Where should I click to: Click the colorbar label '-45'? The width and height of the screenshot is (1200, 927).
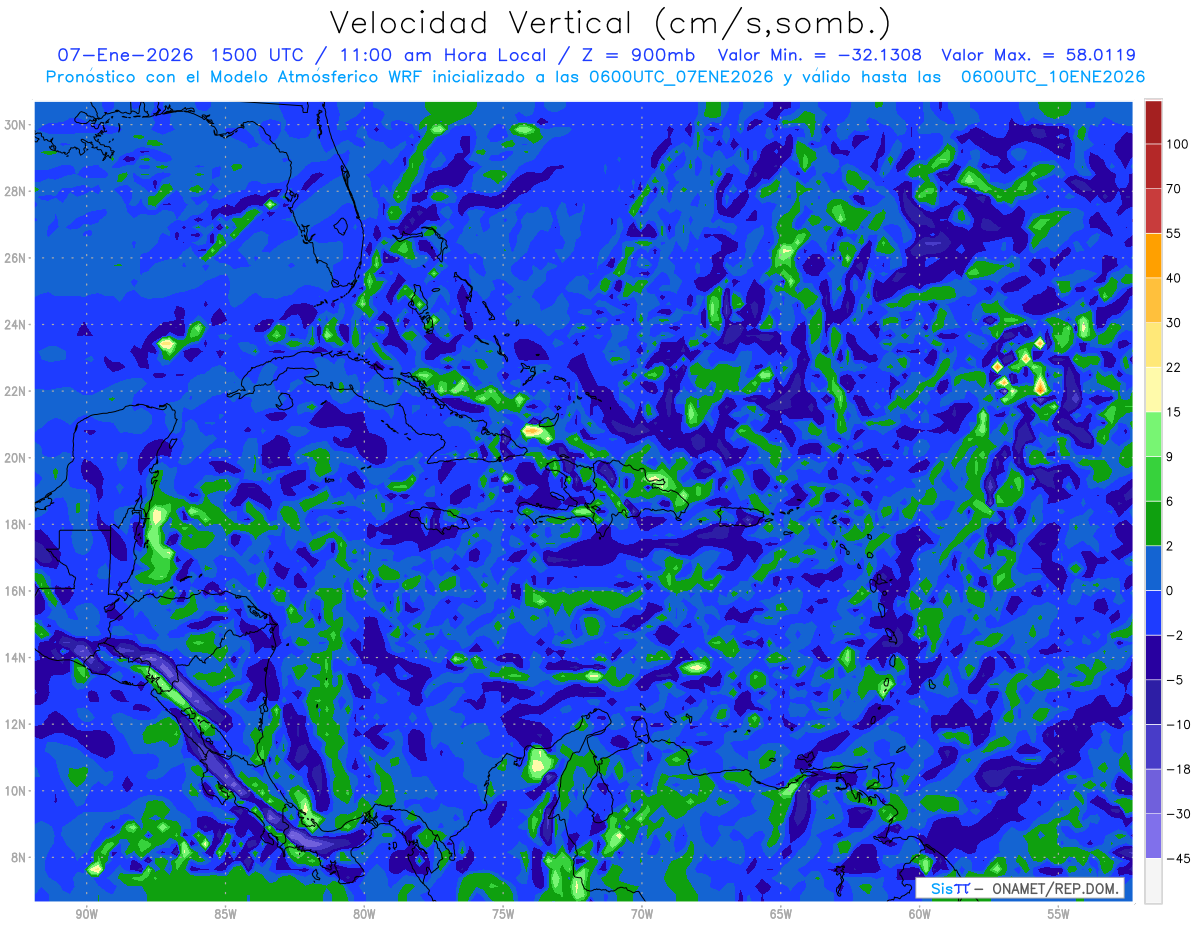click(x=1177, y=858)
